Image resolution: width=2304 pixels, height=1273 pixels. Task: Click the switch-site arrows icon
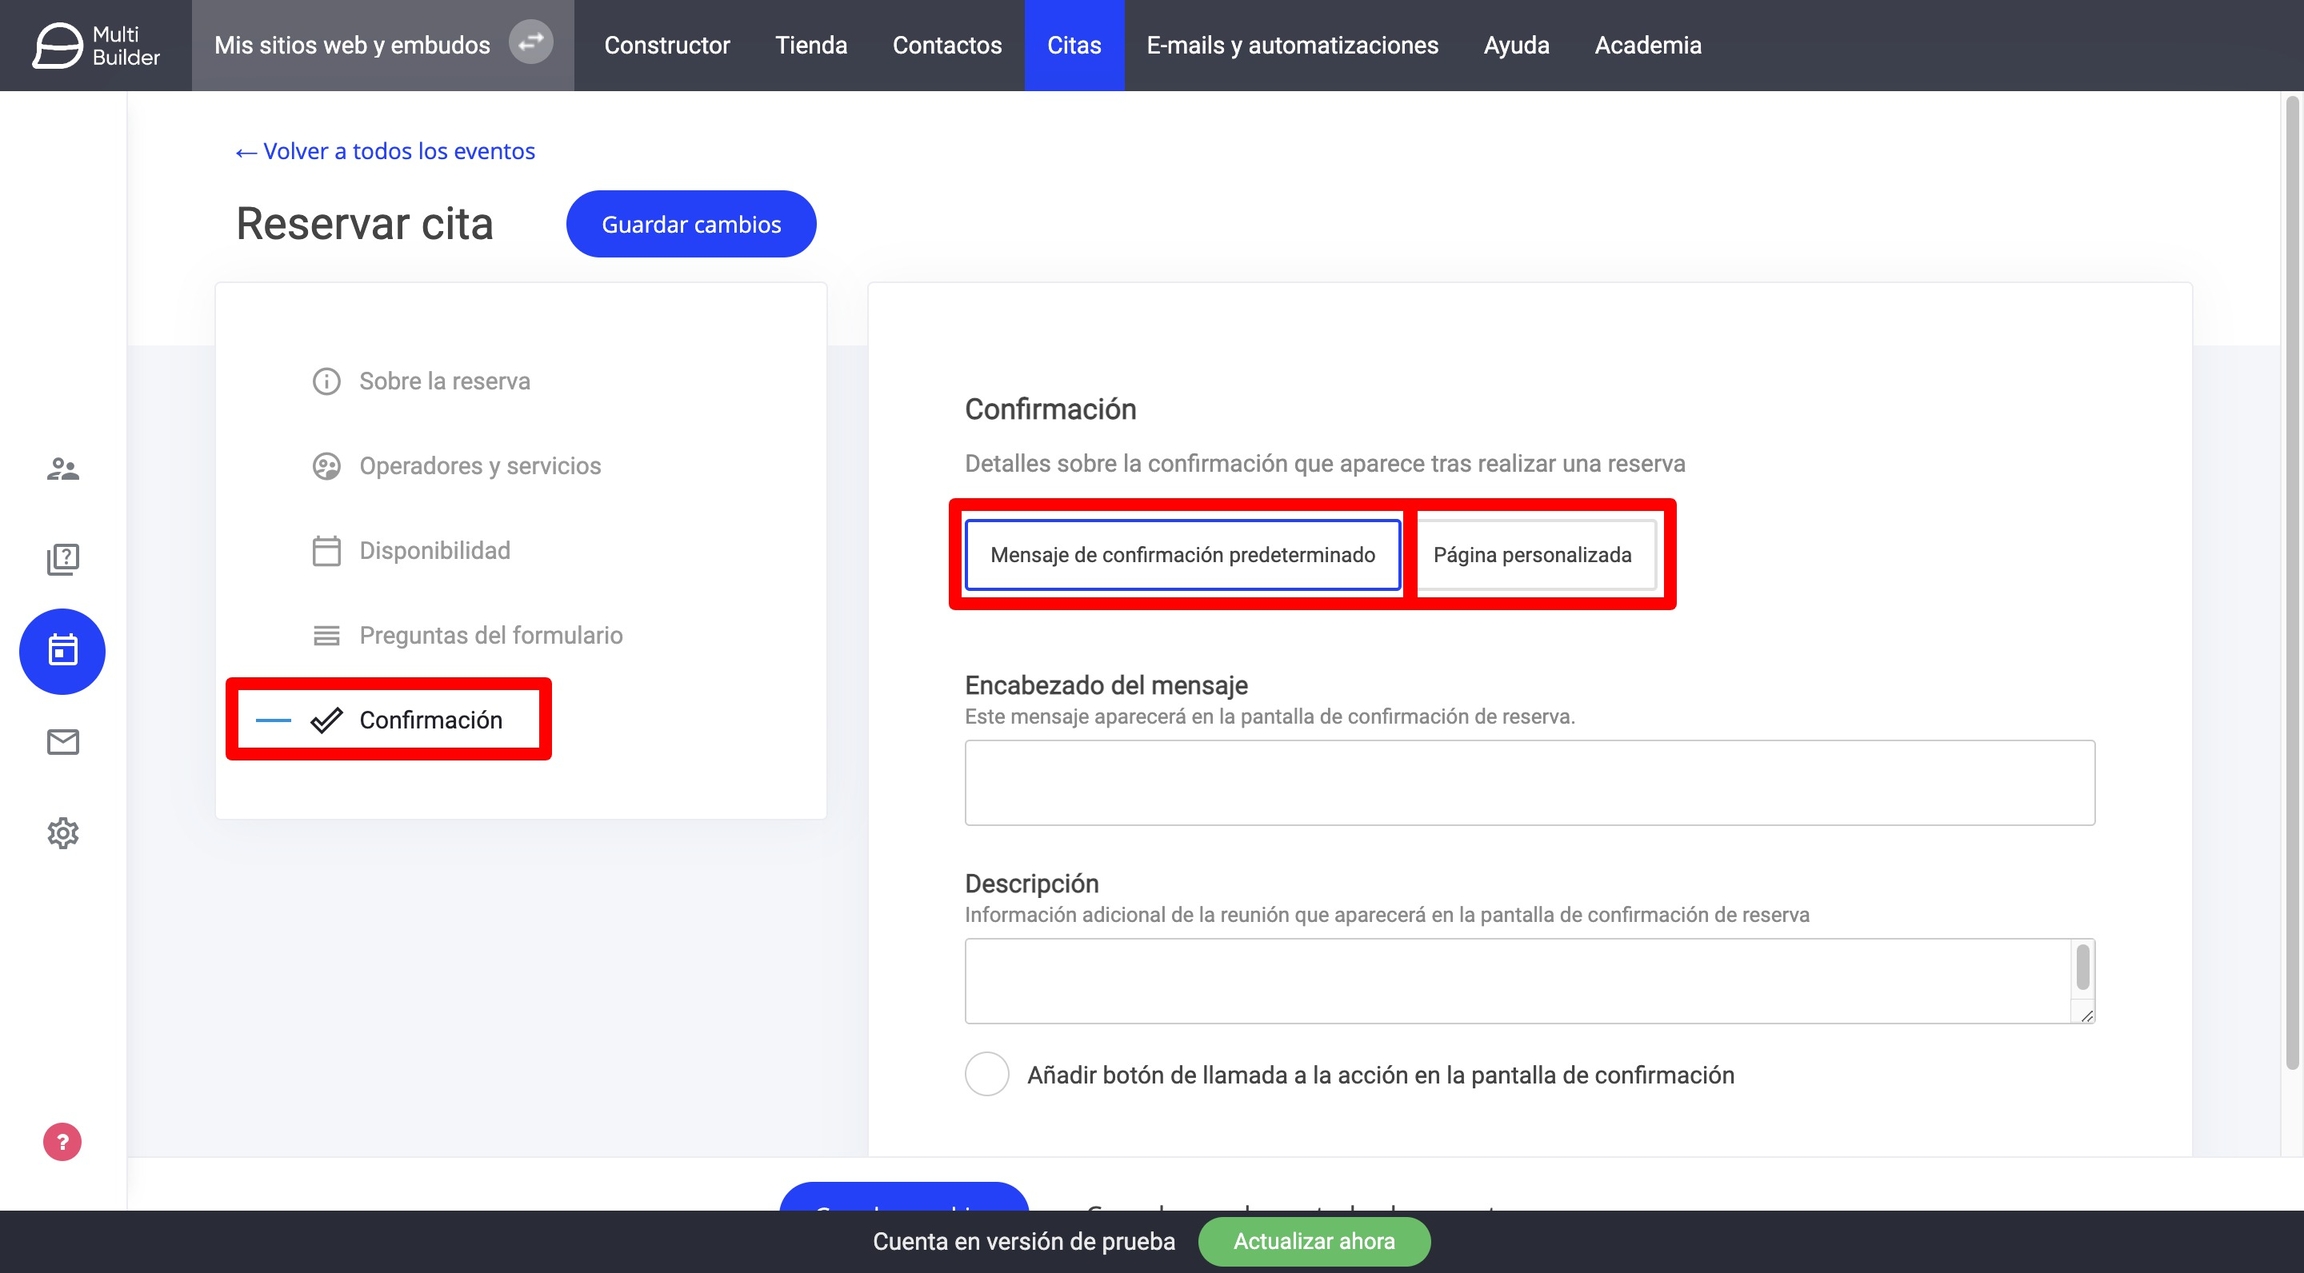click(531, 42)
